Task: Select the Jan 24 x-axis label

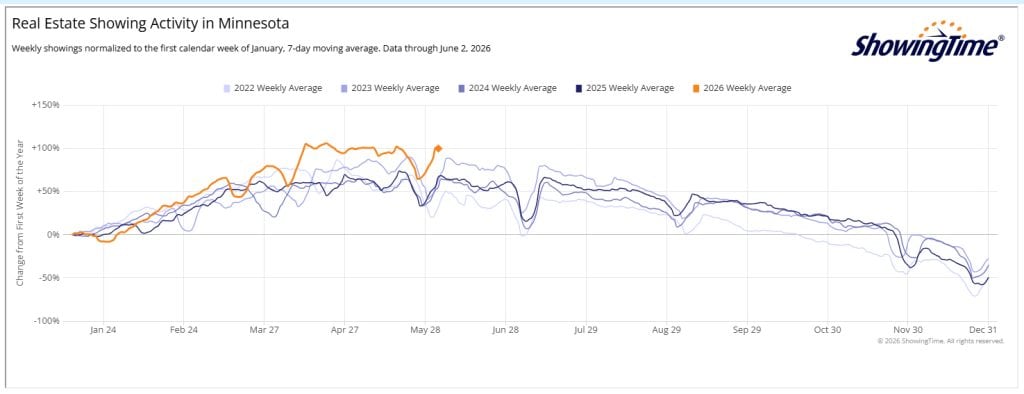Action: [x=103, y=330]
